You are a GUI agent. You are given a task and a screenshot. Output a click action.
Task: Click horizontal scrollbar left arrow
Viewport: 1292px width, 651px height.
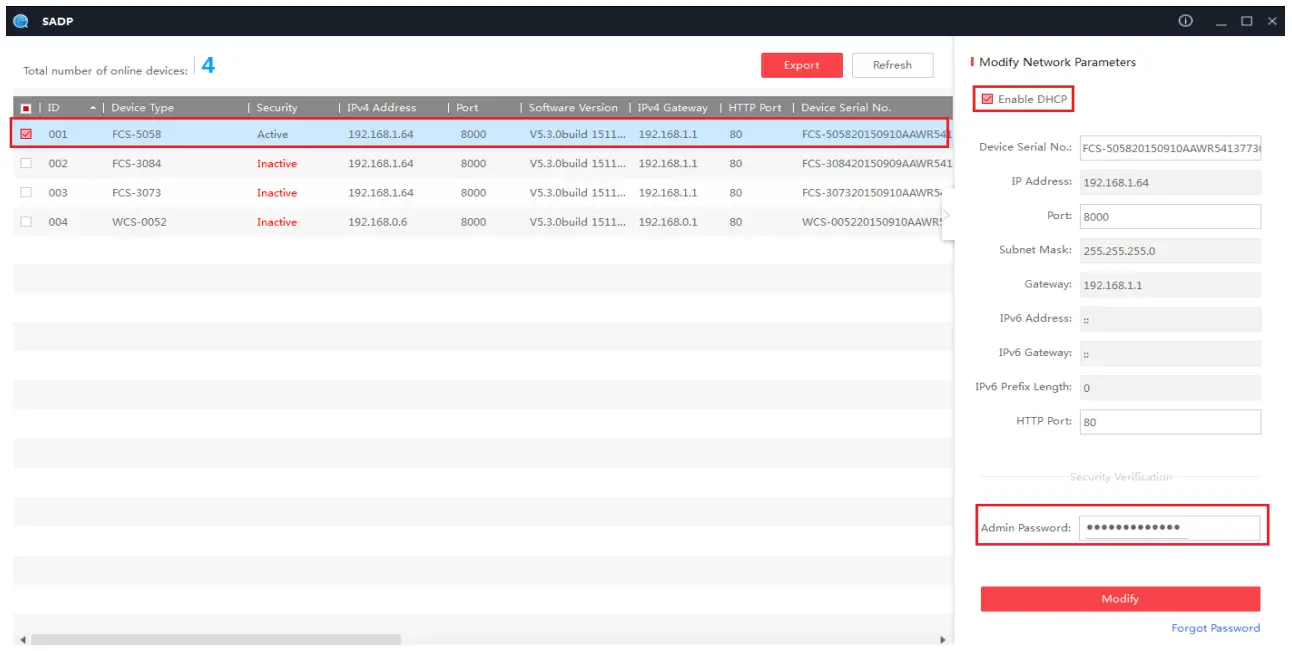click(21, 639)
